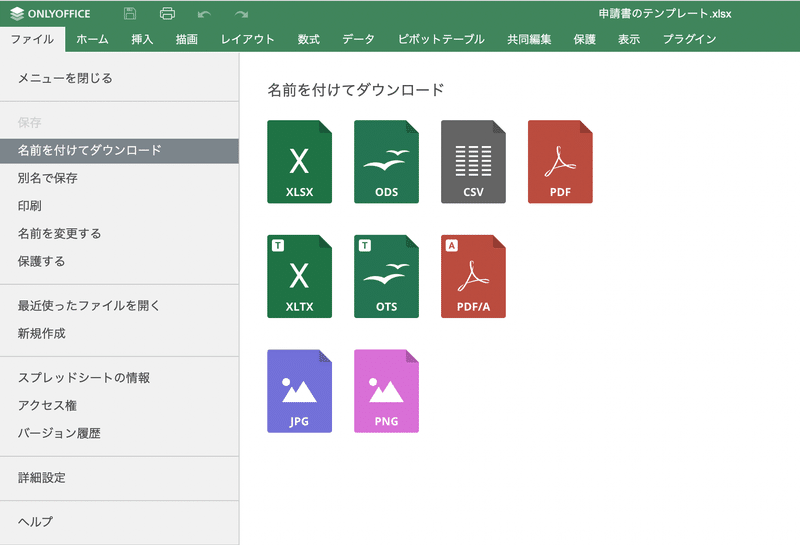Viewport: 800px width, 545px height.
Task: Switch to the ホーム tab
Action: [x=92, y=39]
